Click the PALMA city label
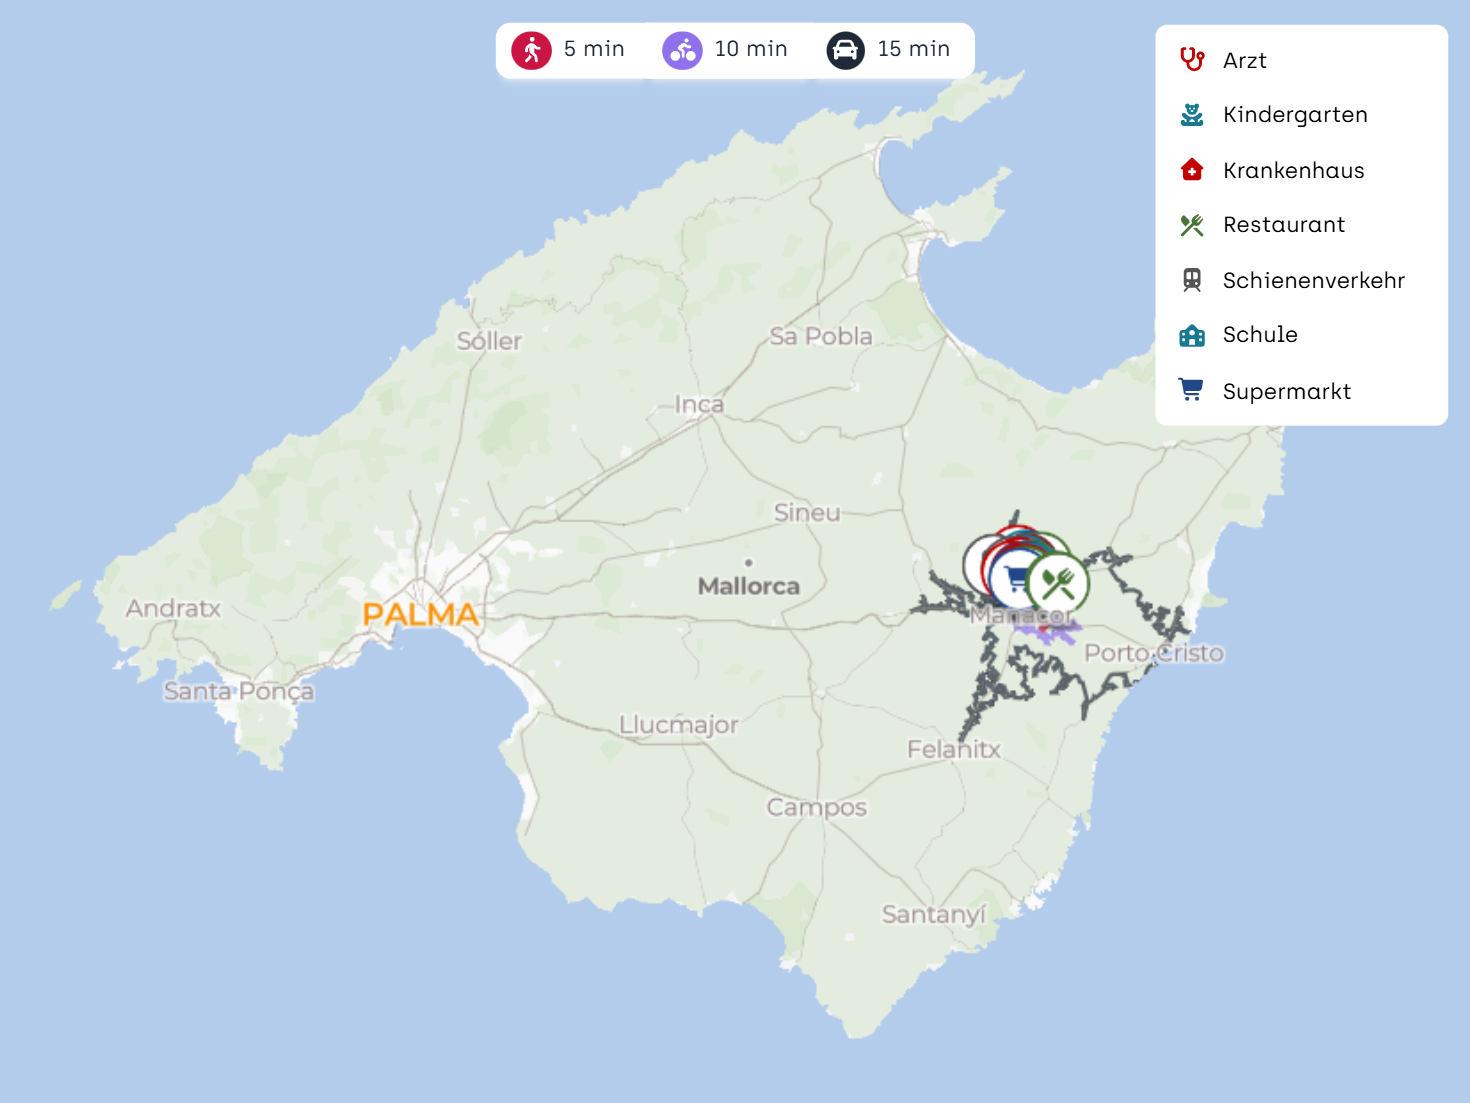The width and height of the screenshot is (1470, 1103). point(420,614)
